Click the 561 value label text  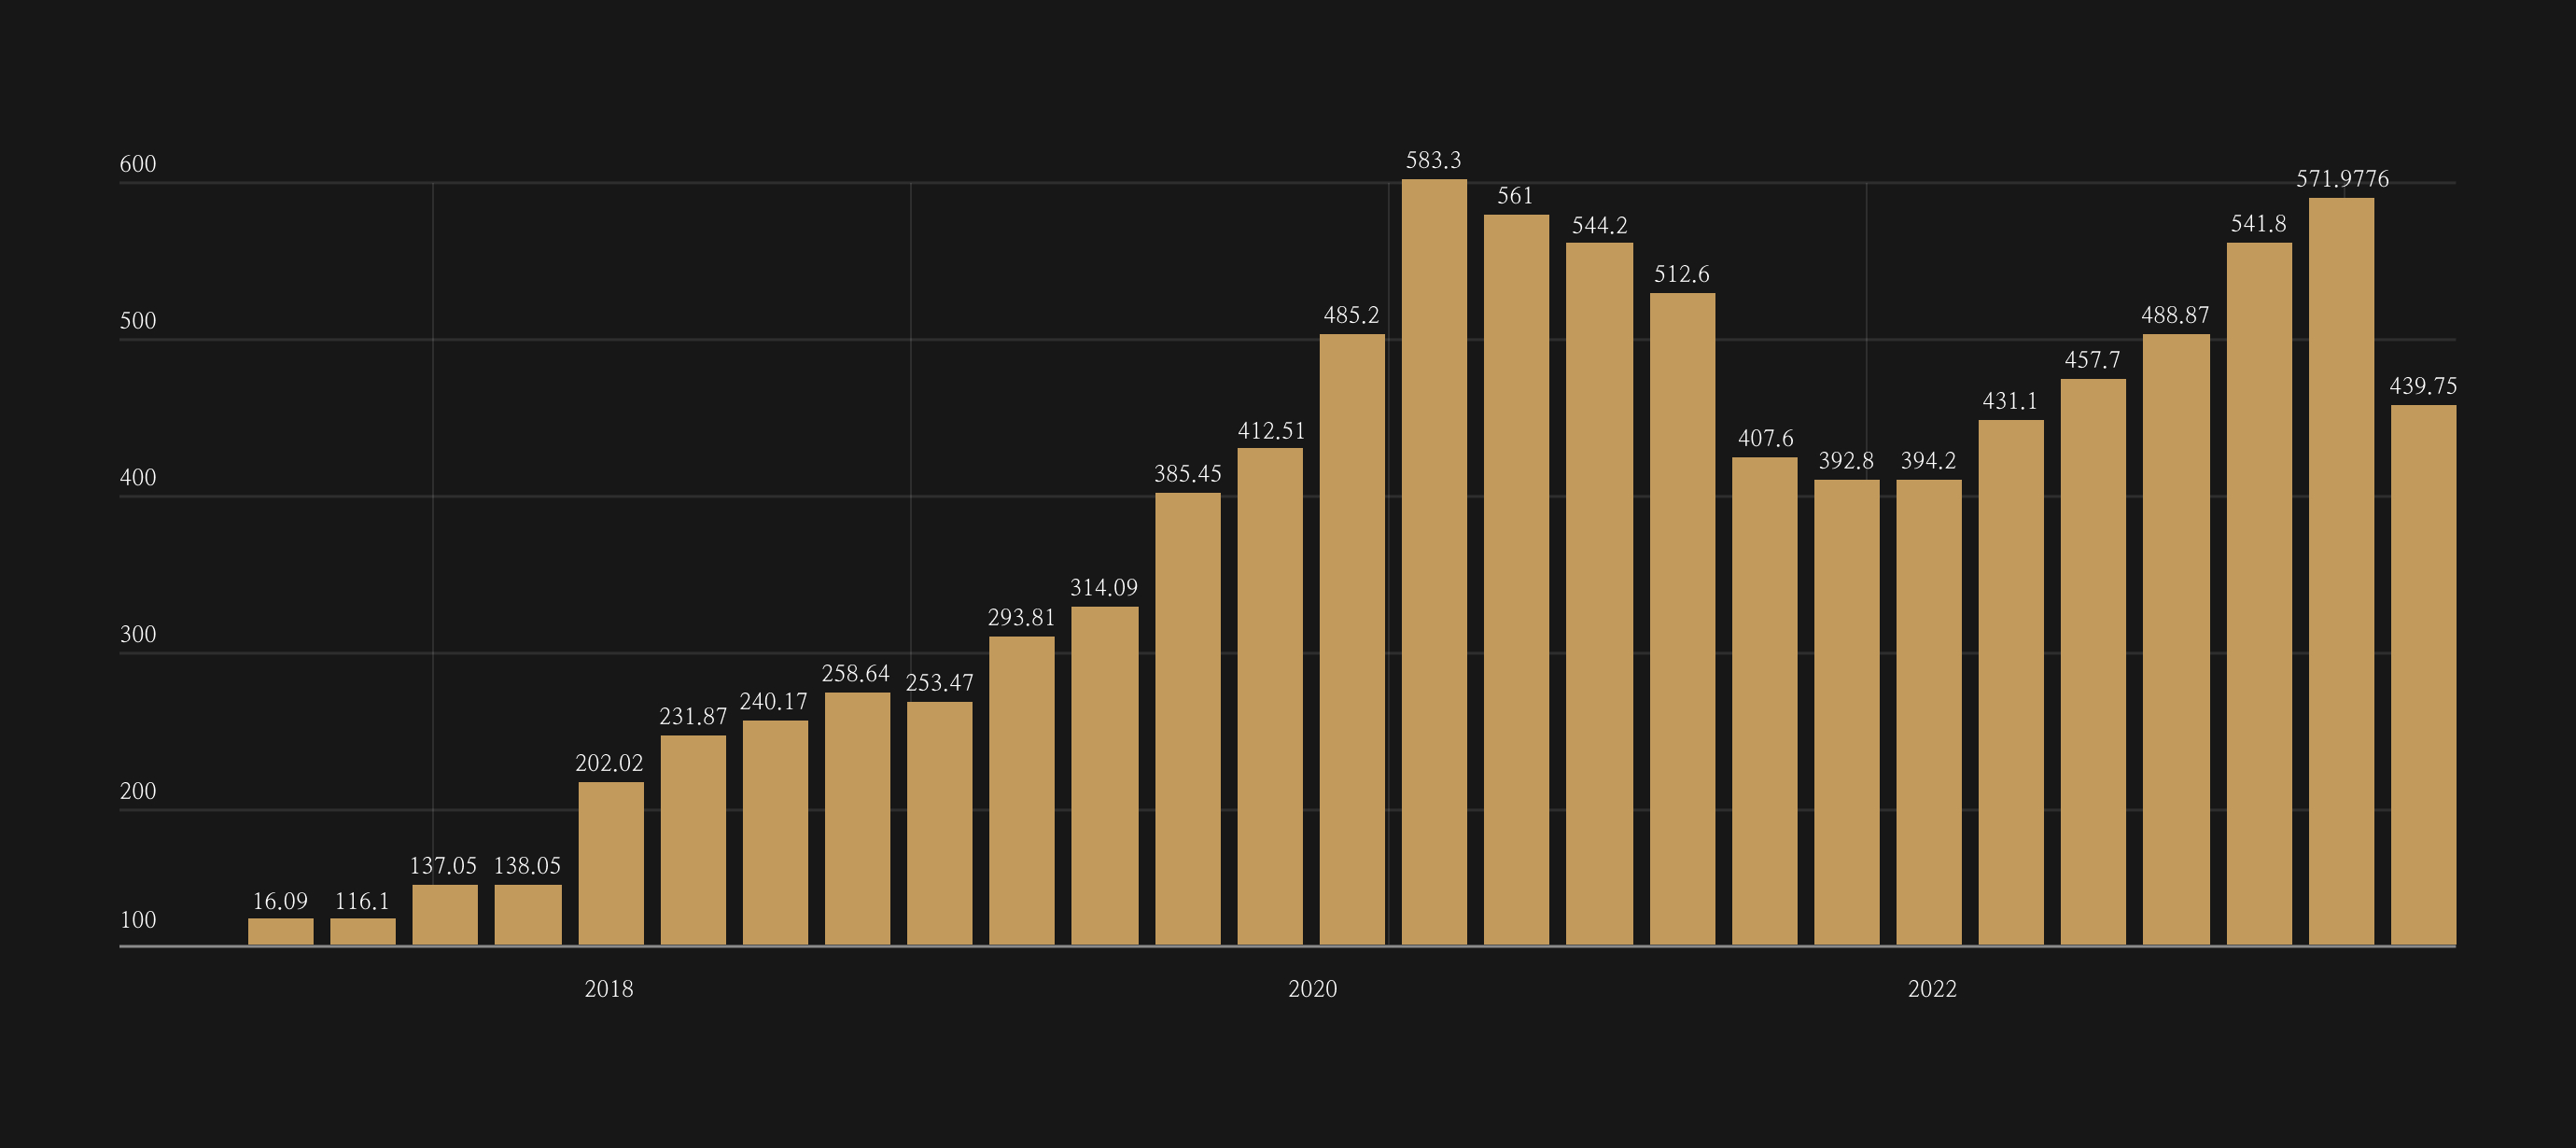(1515, 196)
